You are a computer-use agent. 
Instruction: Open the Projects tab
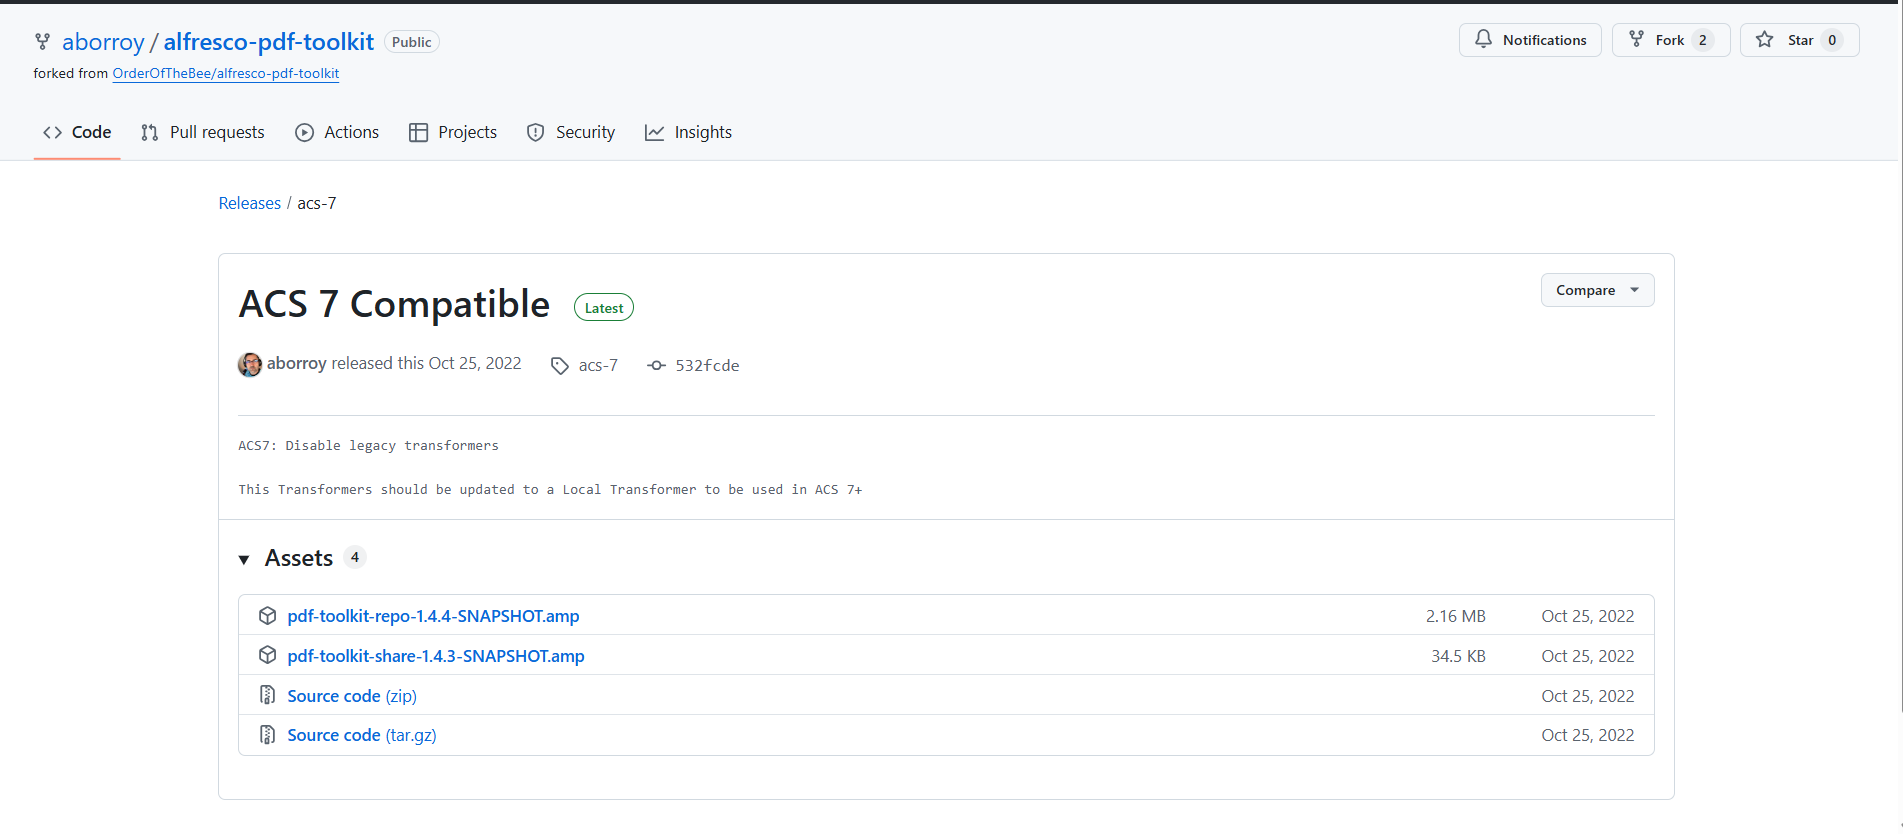(453, 132)
